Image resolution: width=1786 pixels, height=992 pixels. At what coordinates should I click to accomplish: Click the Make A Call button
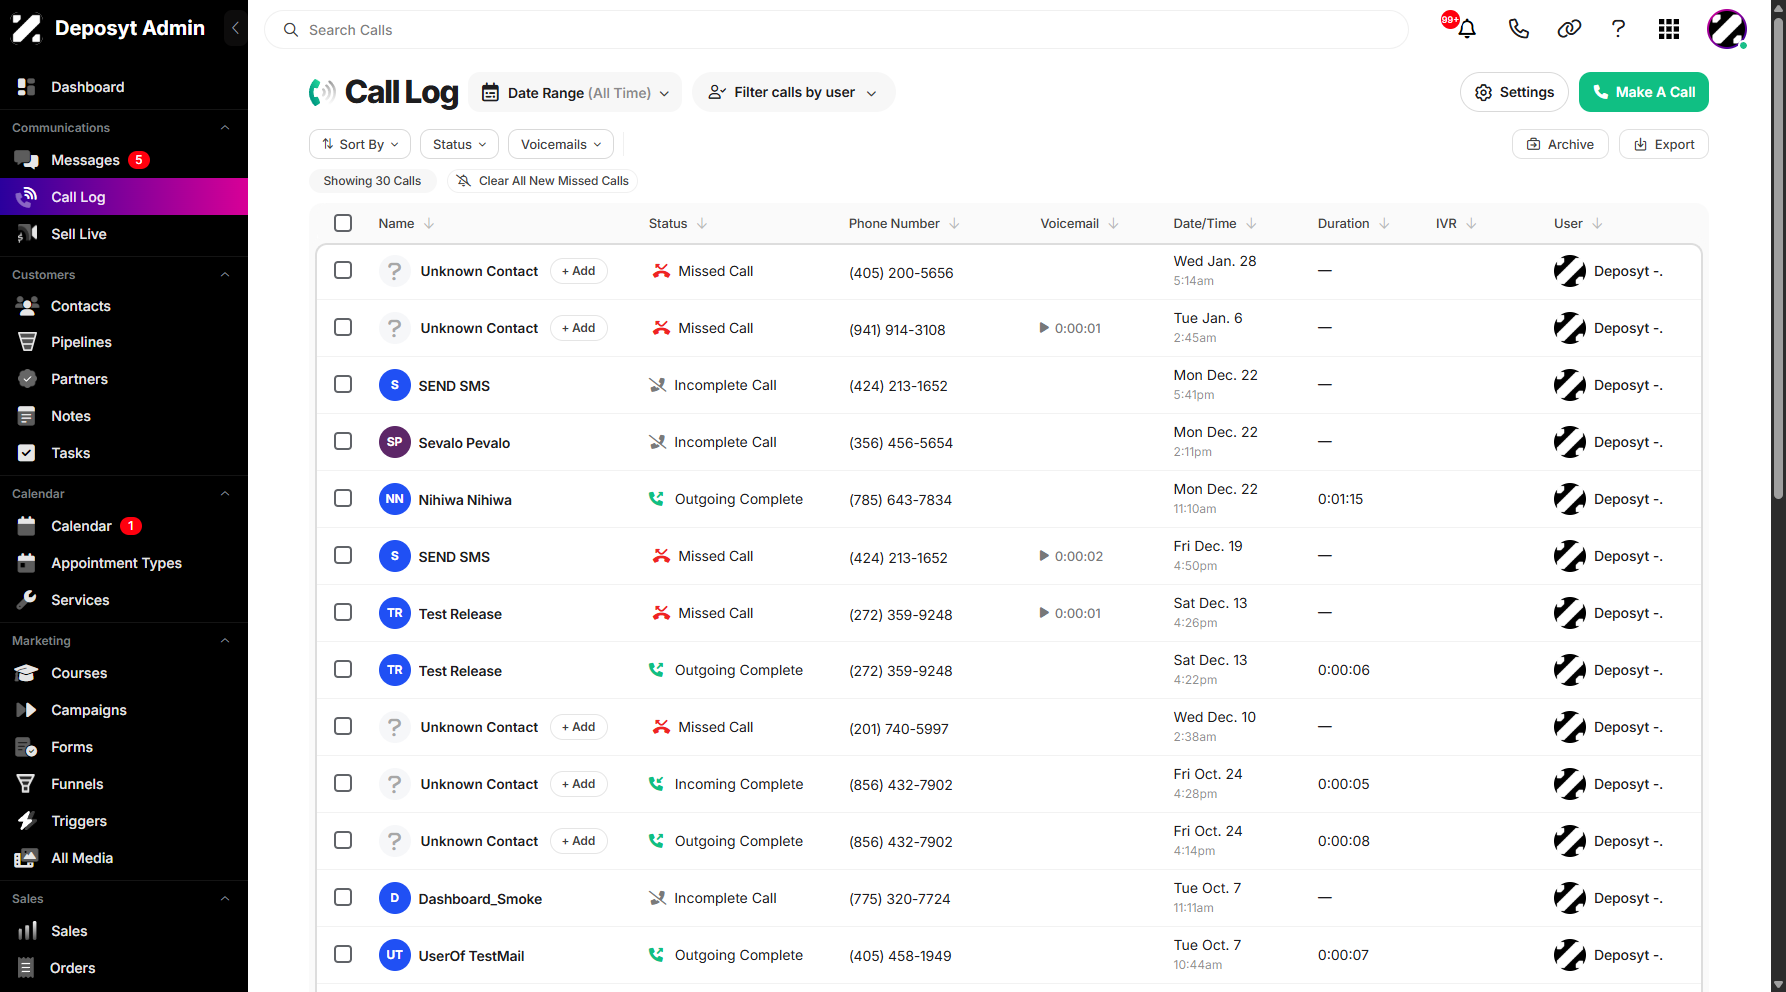coord(1643,92)
